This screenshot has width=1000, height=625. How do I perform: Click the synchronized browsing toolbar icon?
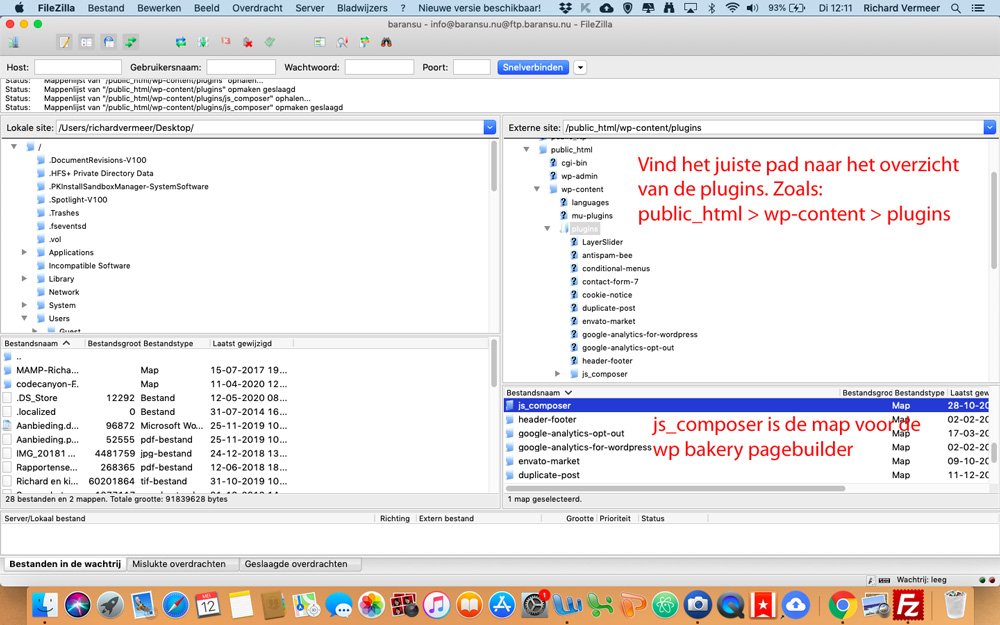[364, 42]
